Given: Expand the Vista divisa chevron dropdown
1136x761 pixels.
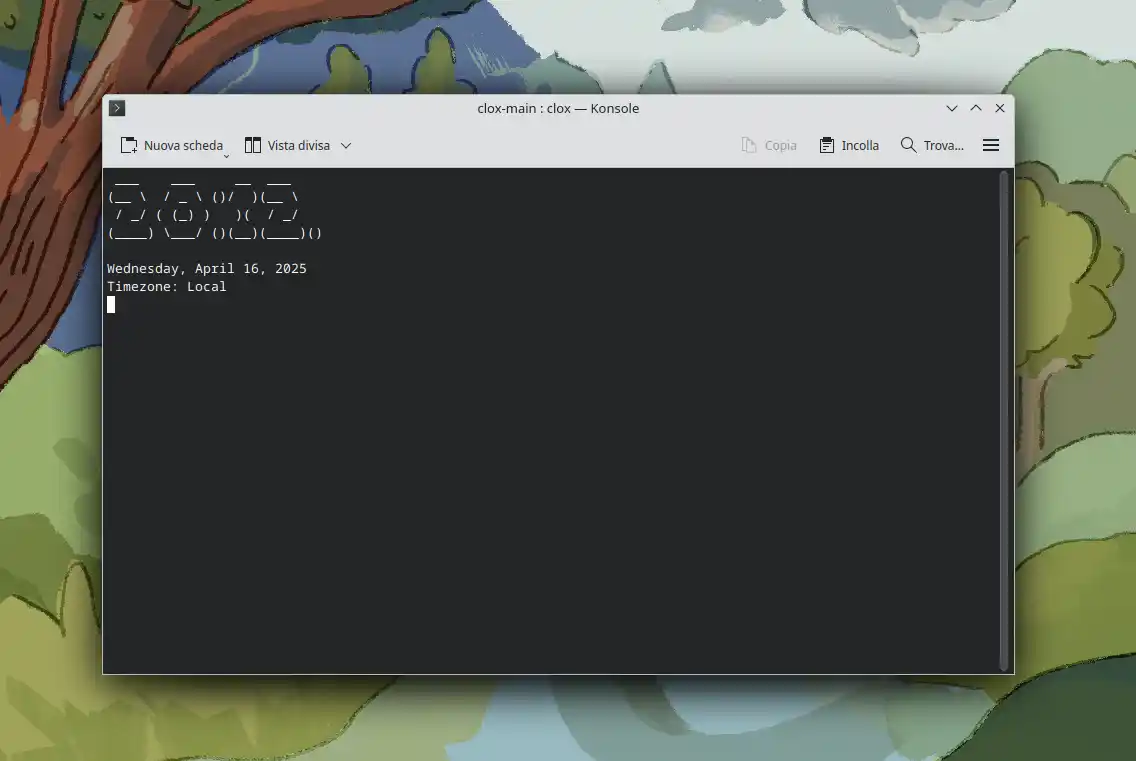Looking at the screenshot, I should coord(346,146).
